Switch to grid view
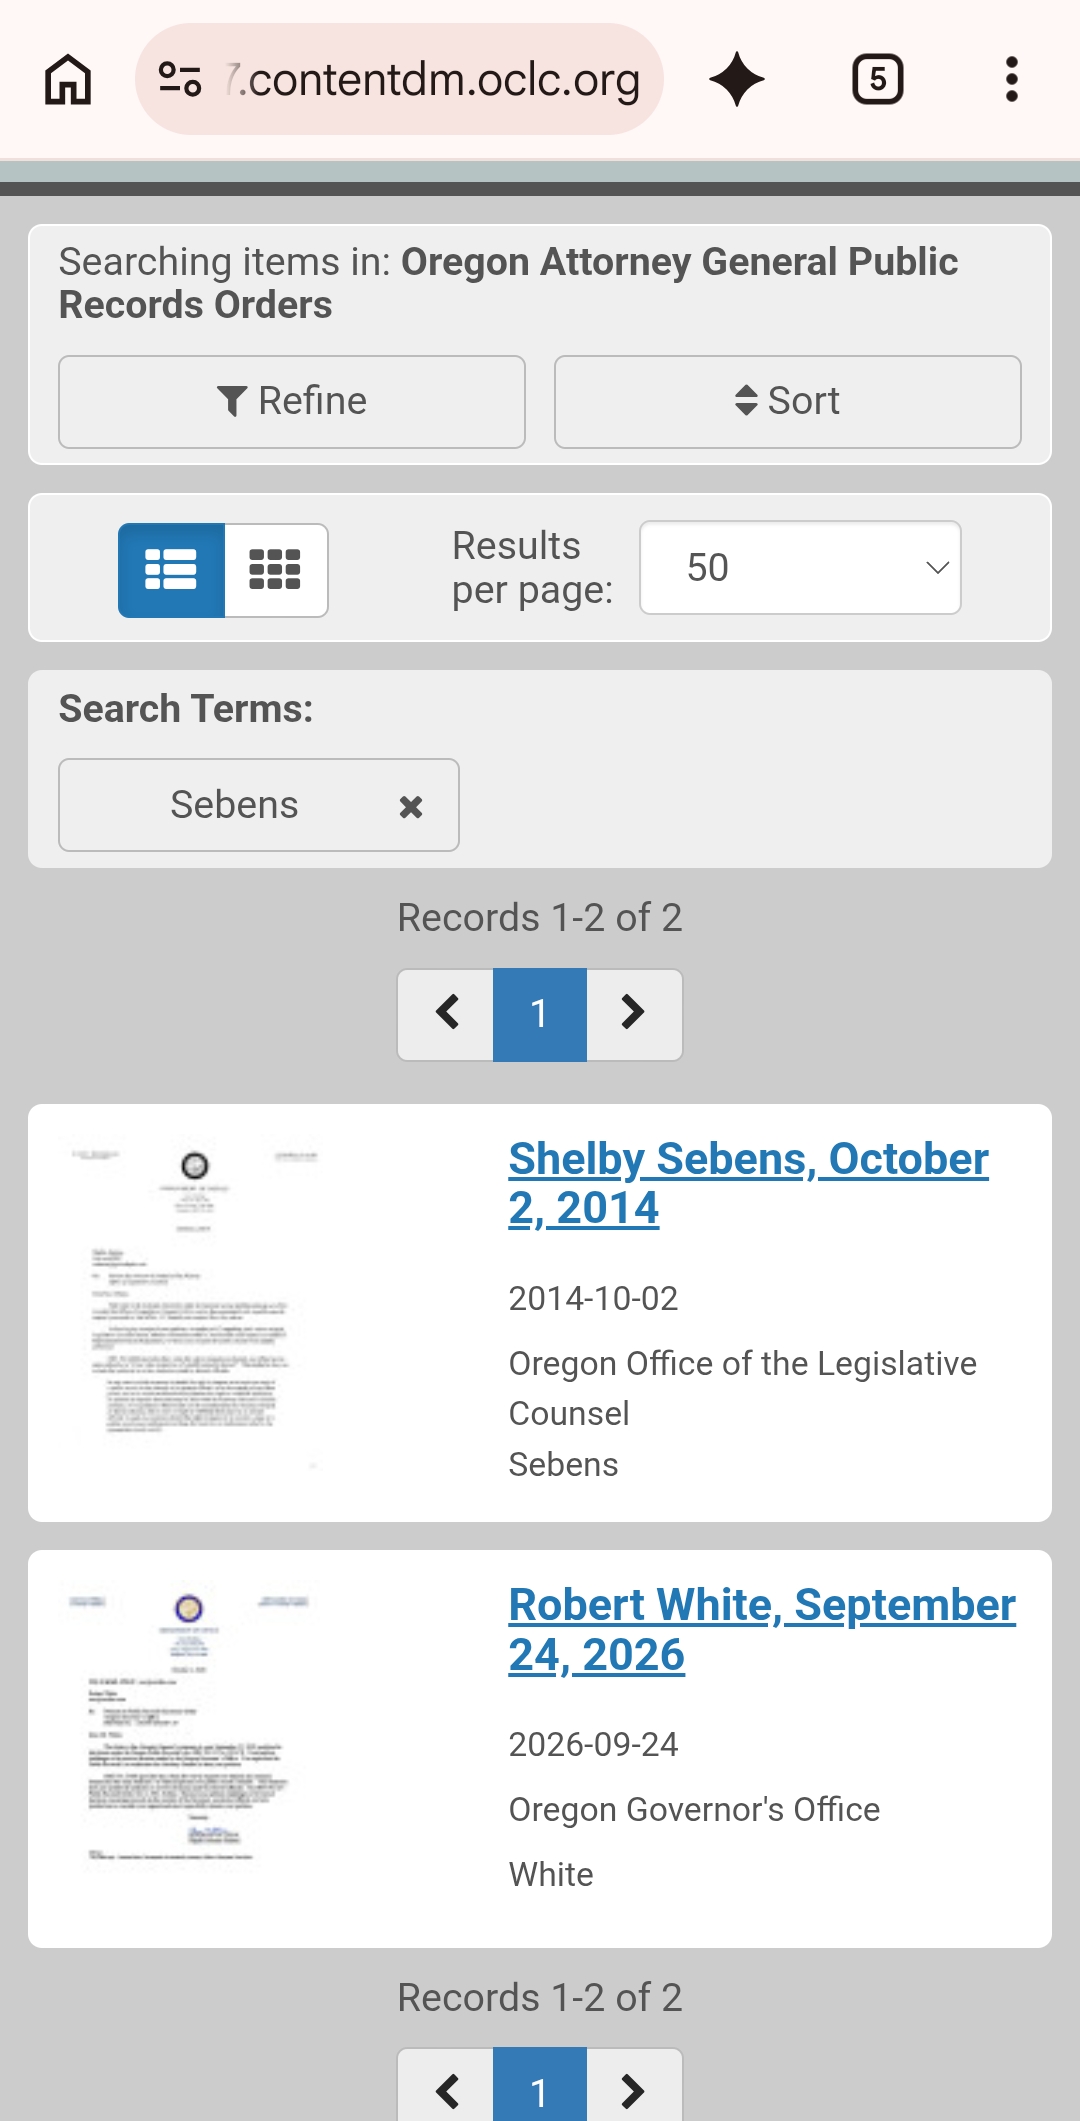This screenshot has height=2121, width=1080. click(x=276, y=570)
